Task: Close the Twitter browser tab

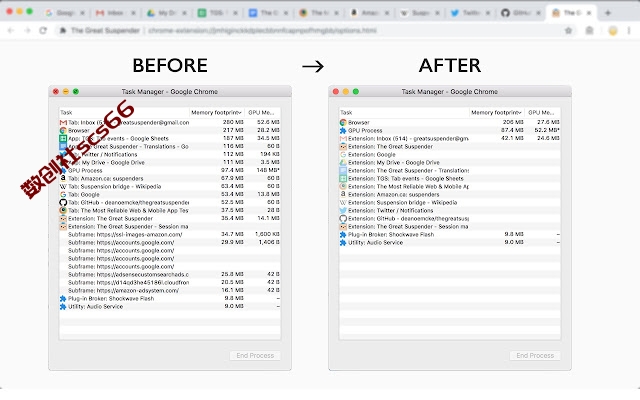Action: click(x=488, y=13)
